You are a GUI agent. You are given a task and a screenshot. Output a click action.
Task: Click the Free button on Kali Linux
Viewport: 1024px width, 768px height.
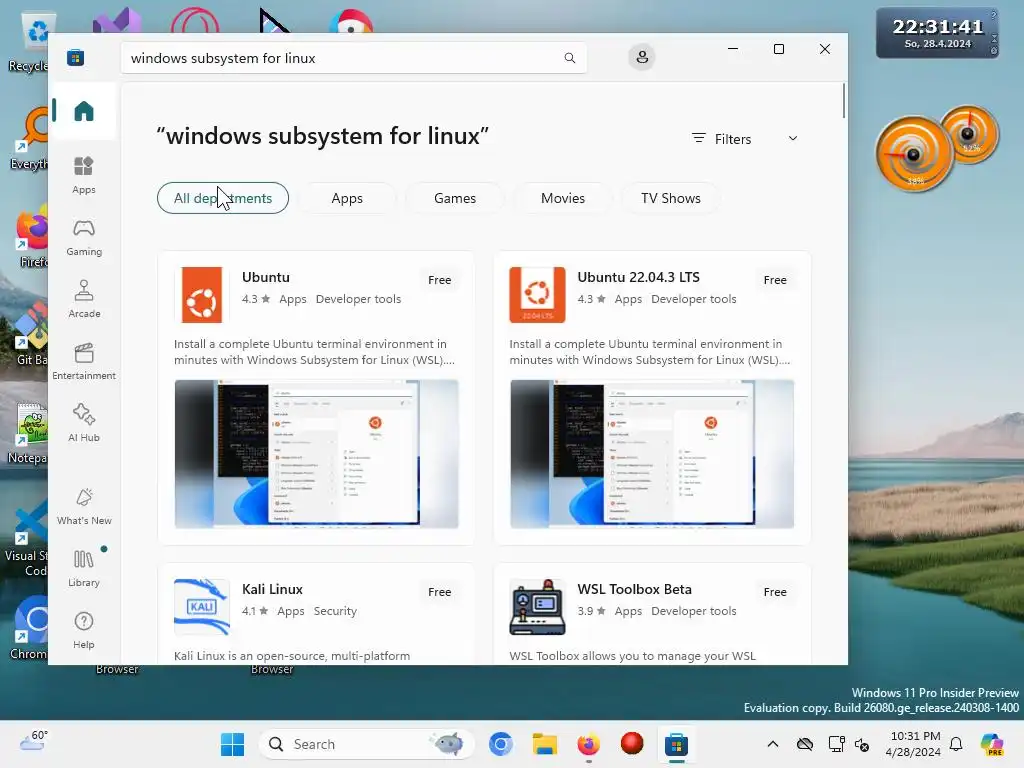coord(440,592)
